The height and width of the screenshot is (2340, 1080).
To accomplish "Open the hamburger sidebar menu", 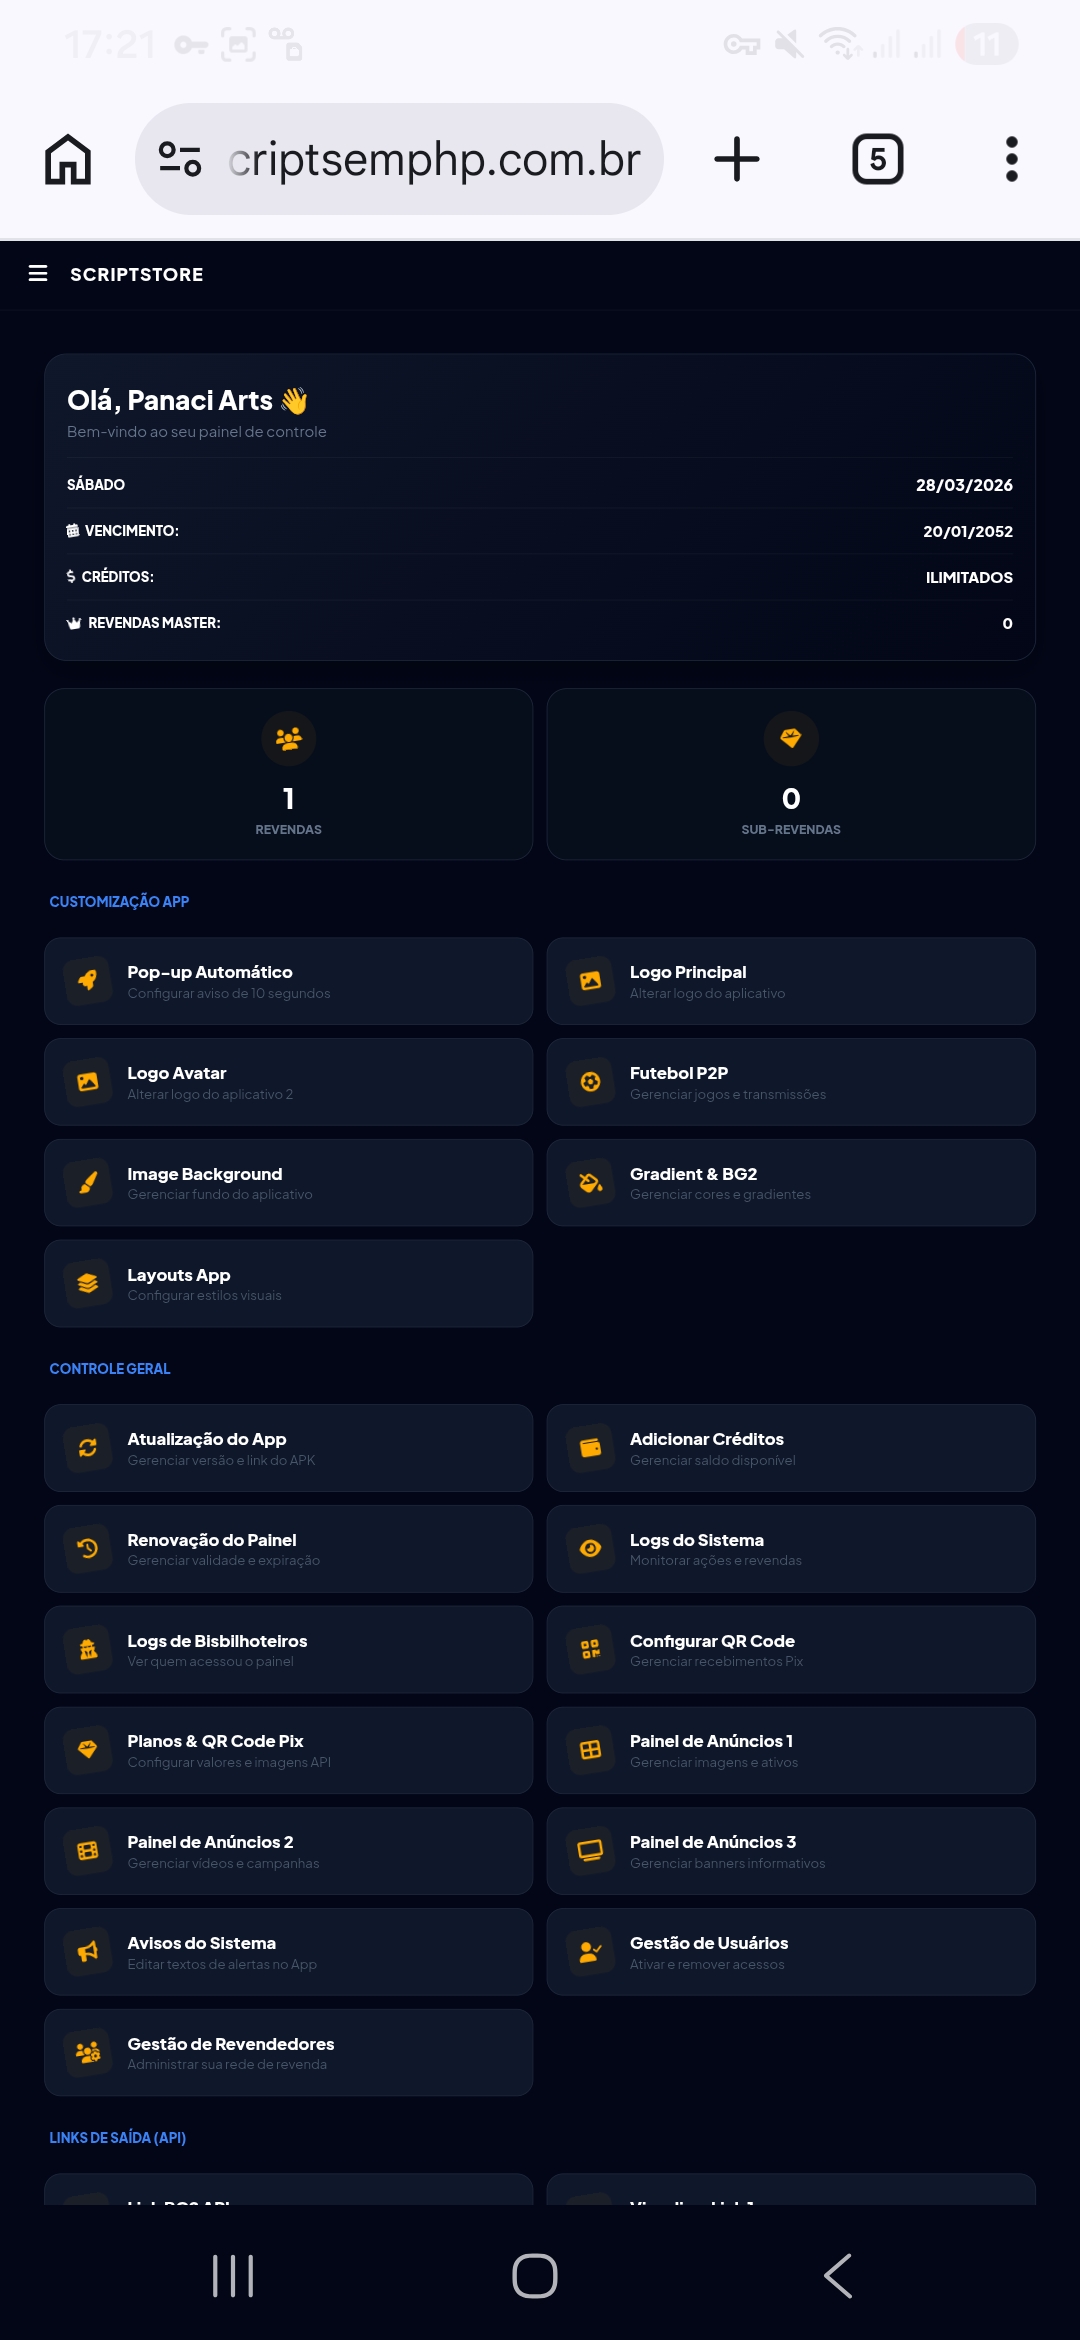I will (x=38, y=274).
